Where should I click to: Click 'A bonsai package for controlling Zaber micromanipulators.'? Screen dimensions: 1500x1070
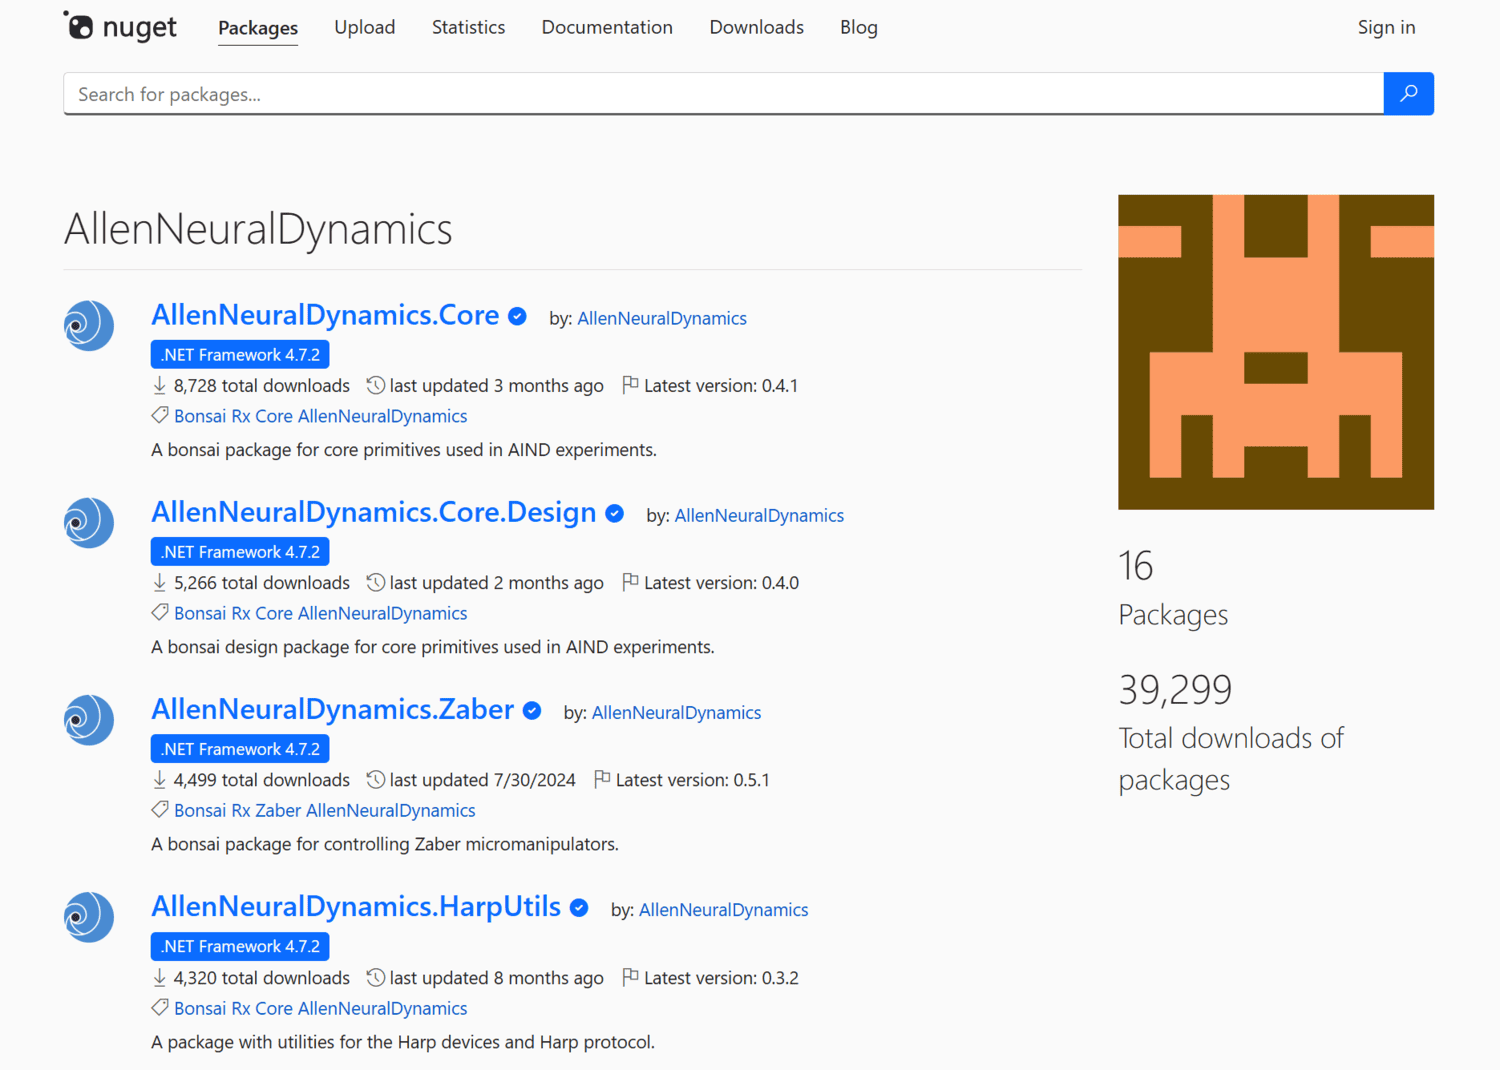(x=385, y=844)
